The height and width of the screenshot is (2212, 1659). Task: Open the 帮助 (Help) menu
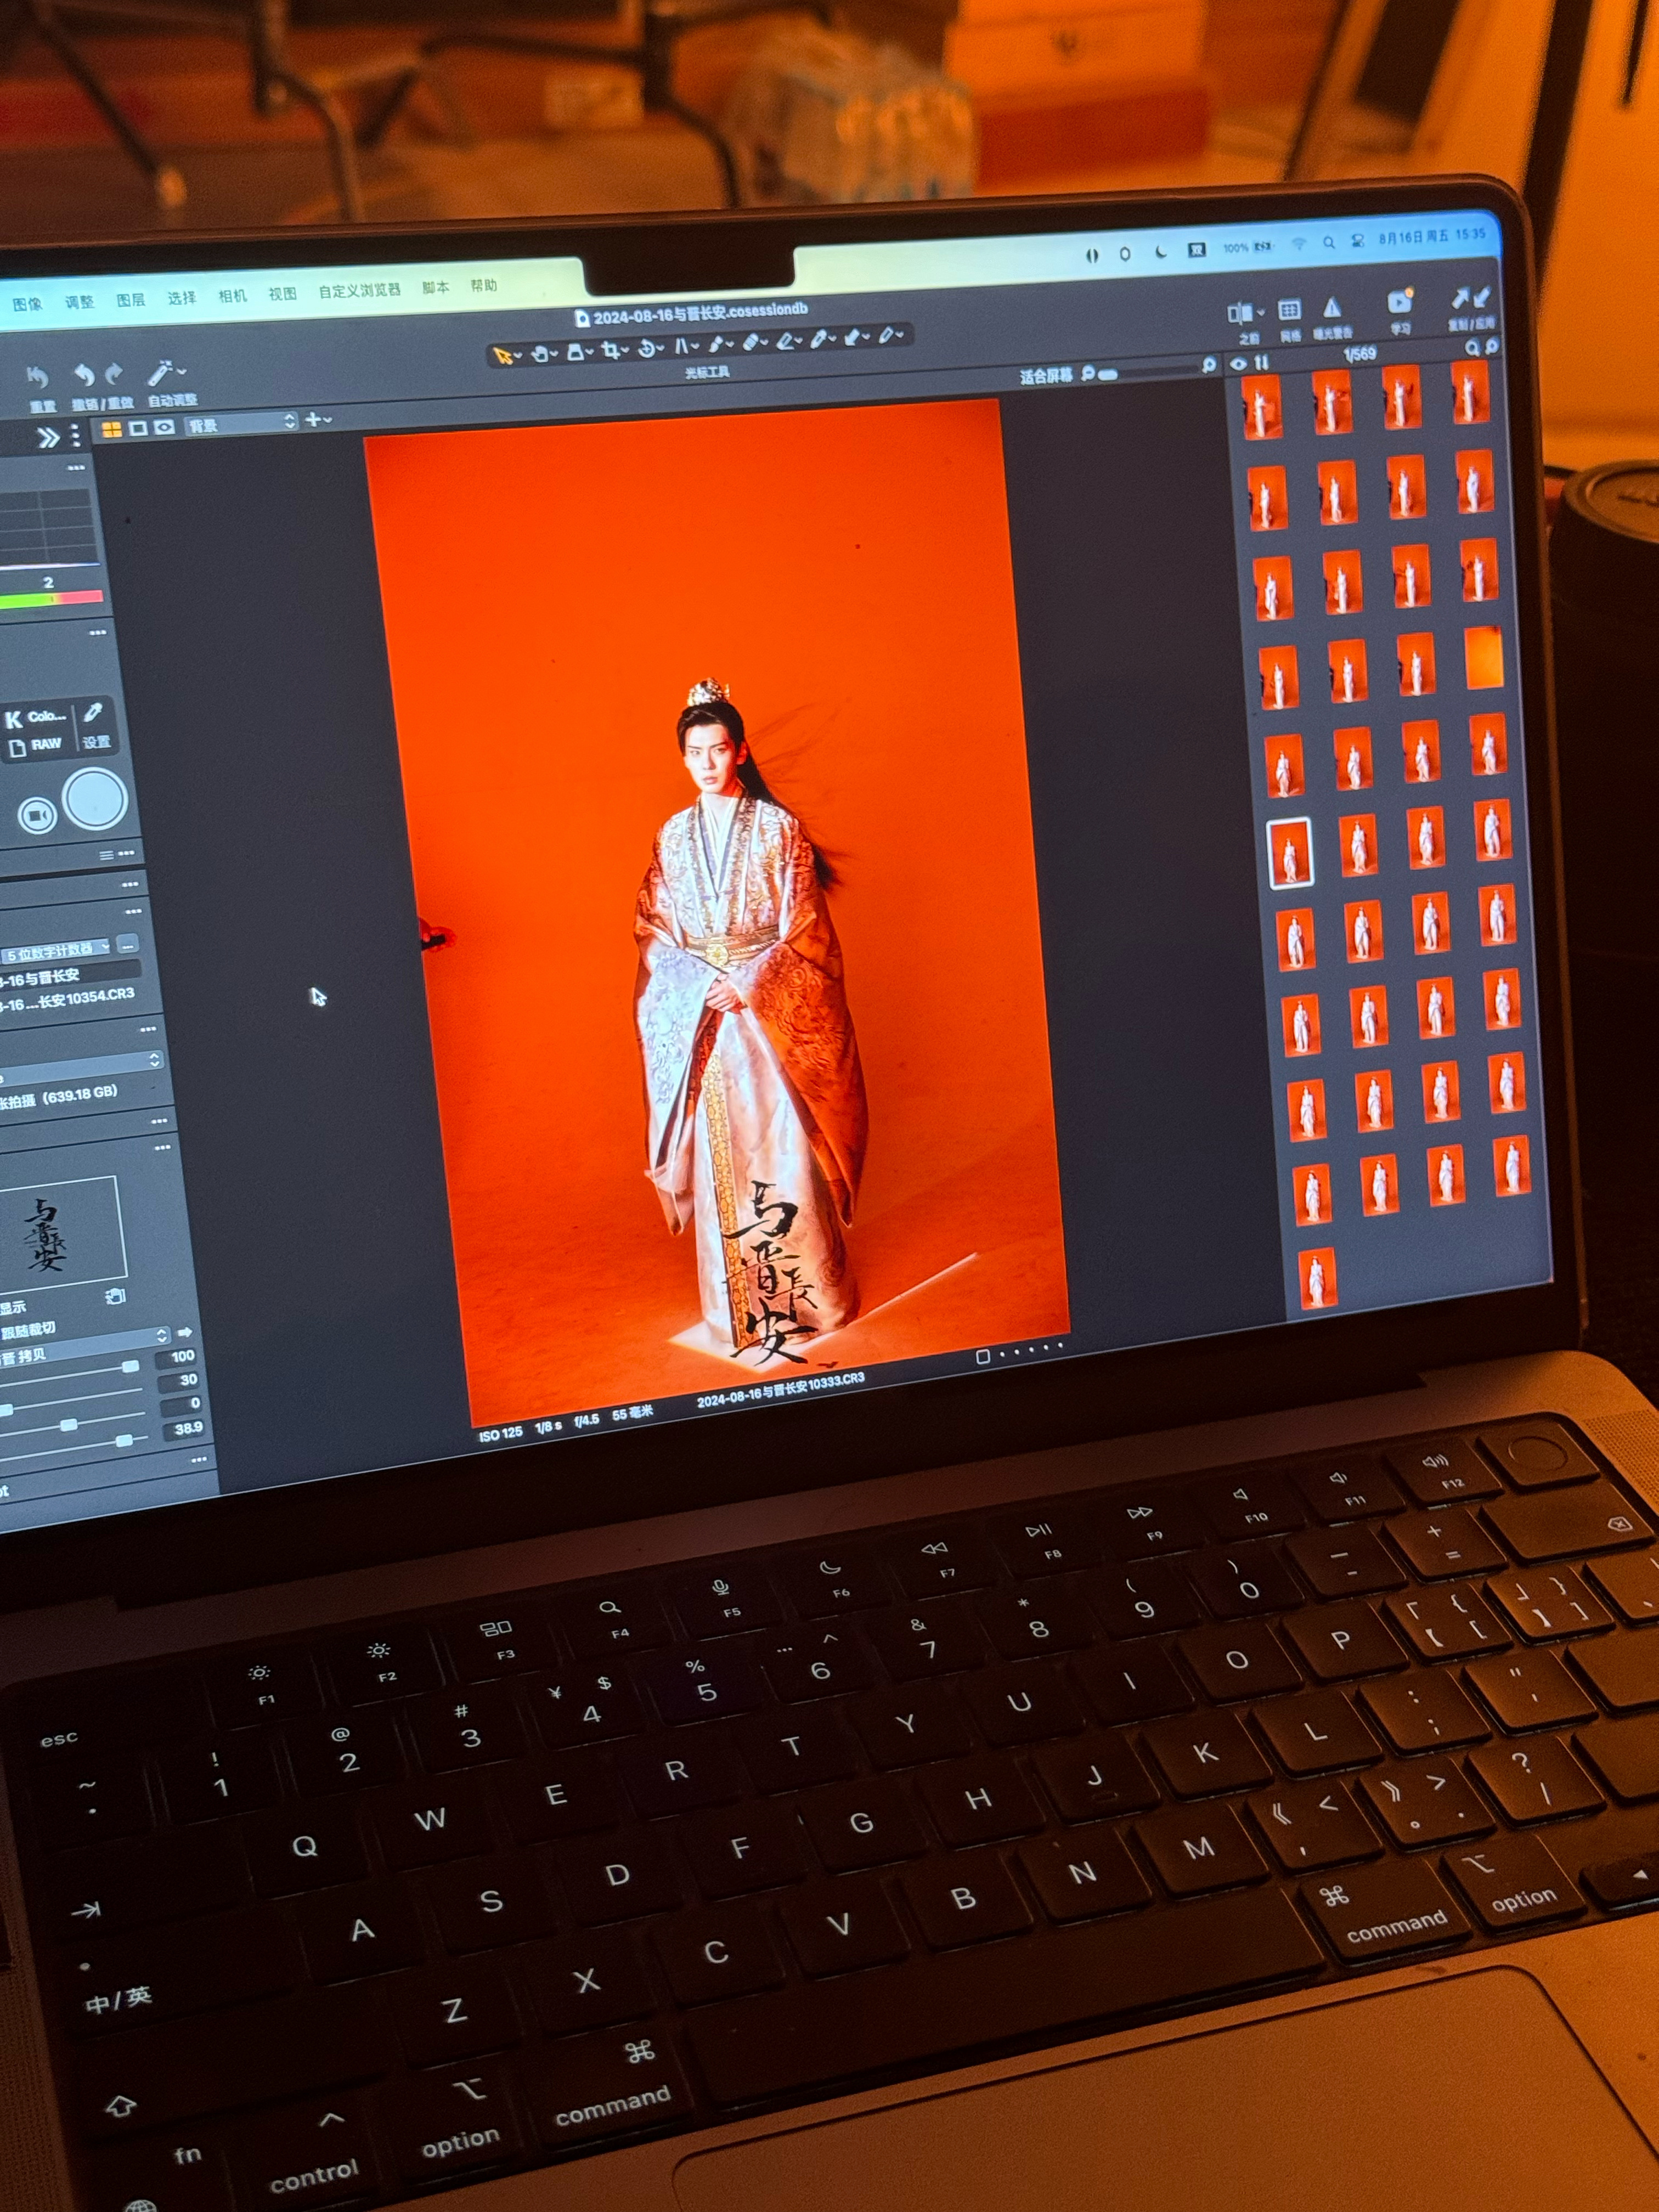tap(484, 286)
